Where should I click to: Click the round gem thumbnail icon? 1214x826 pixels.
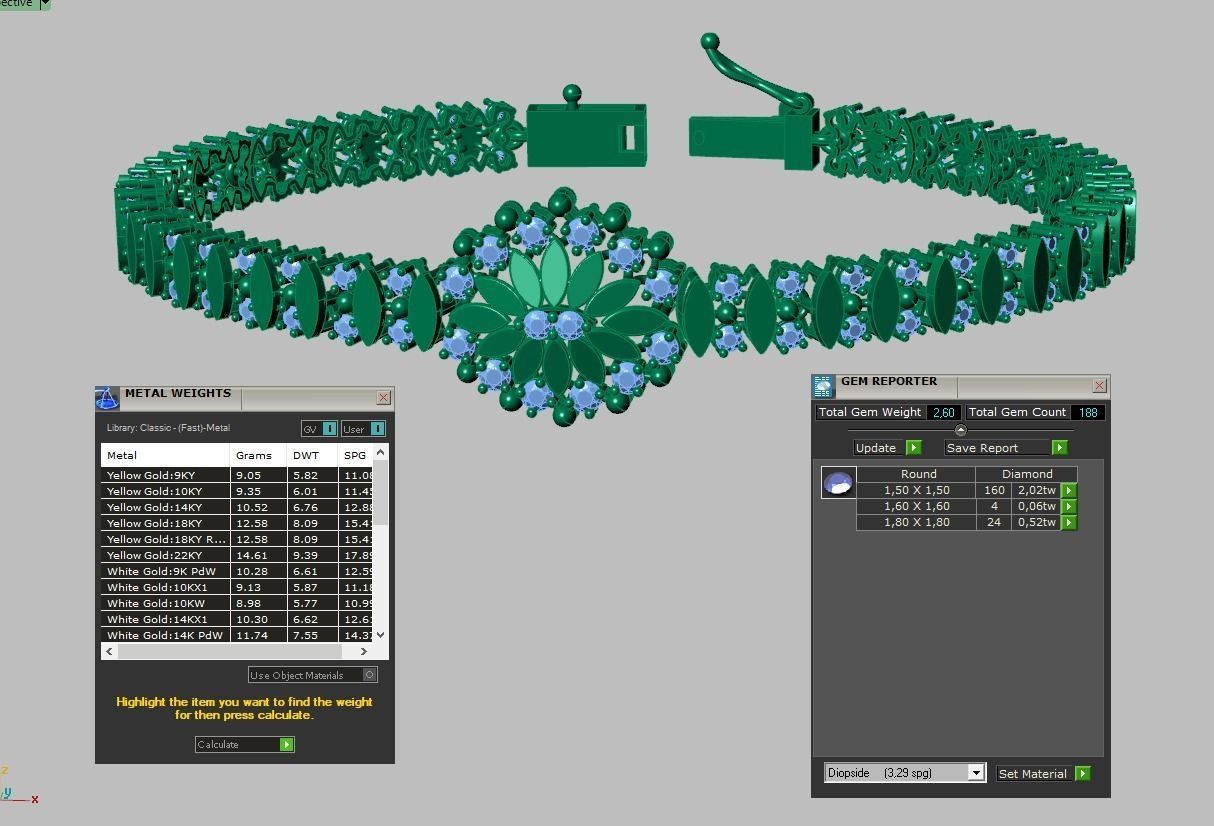tap(838, 483)
